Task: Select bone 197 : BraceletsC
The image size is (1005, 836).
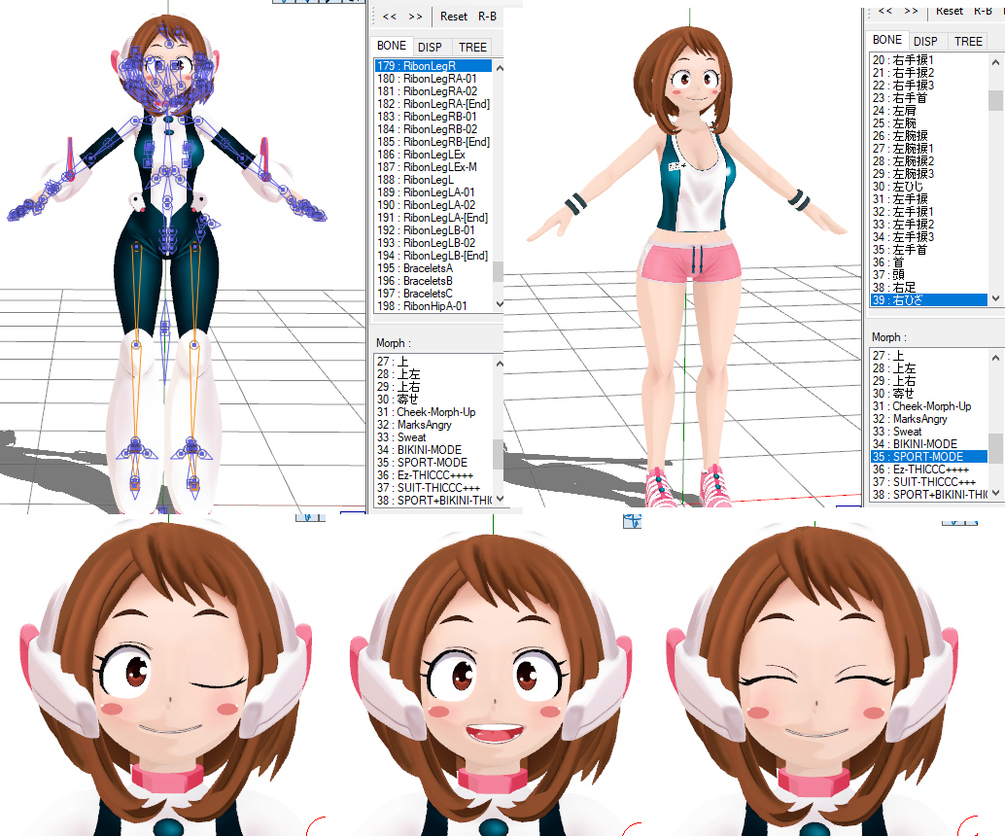Action: (433, 294)
